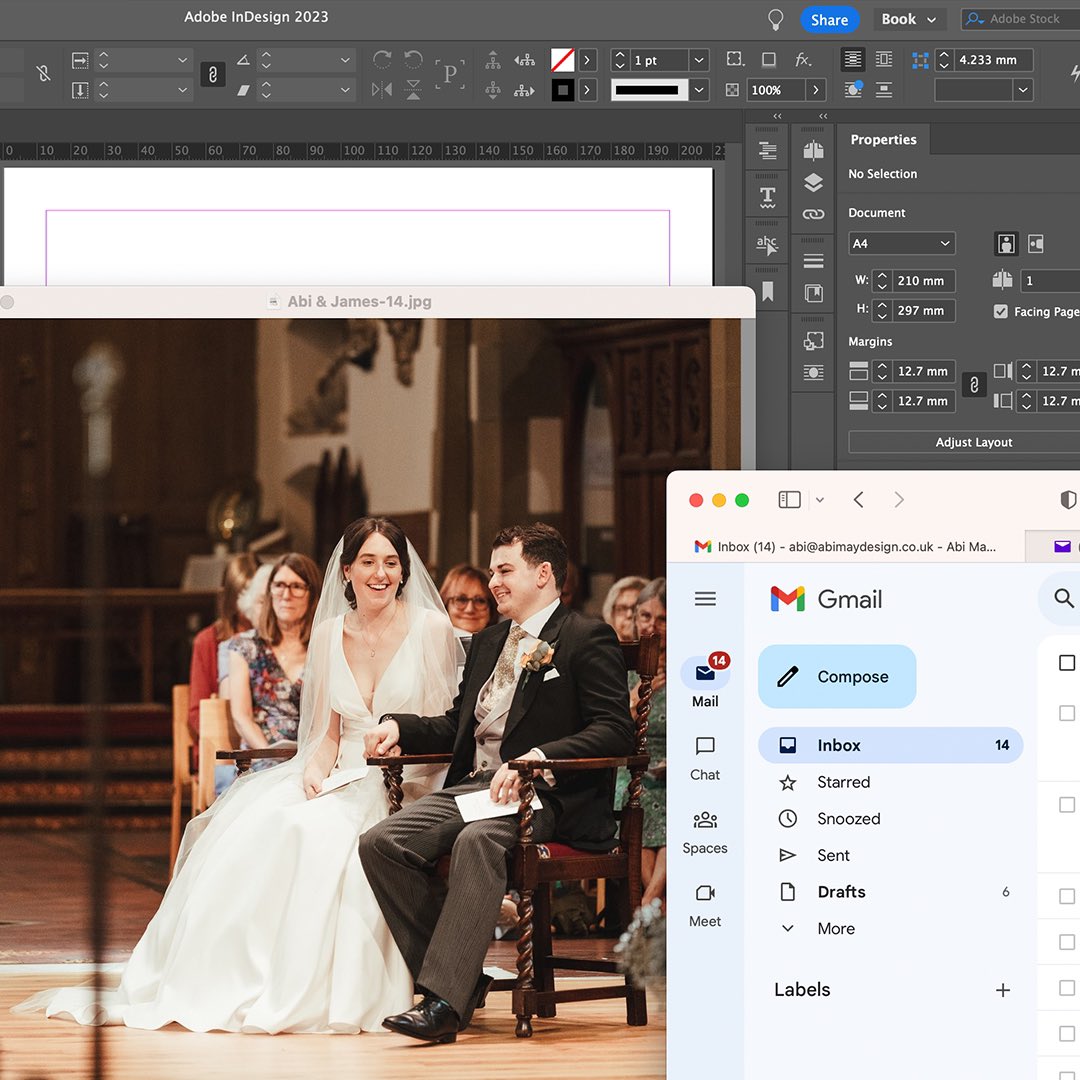Open the A4 page size dropdown
The width and height of the screenshot is (1080, 1080).
[902, 243]
